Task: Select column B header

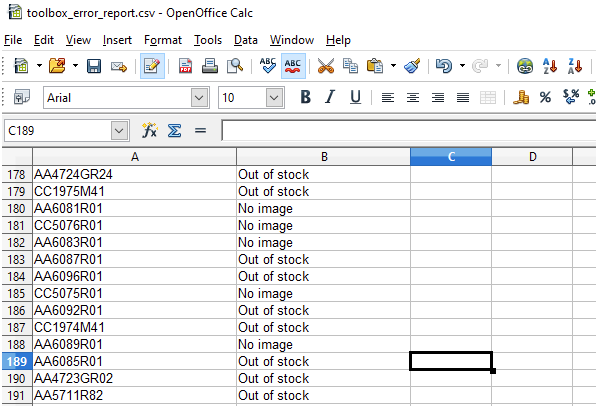Action: point(324,157)
